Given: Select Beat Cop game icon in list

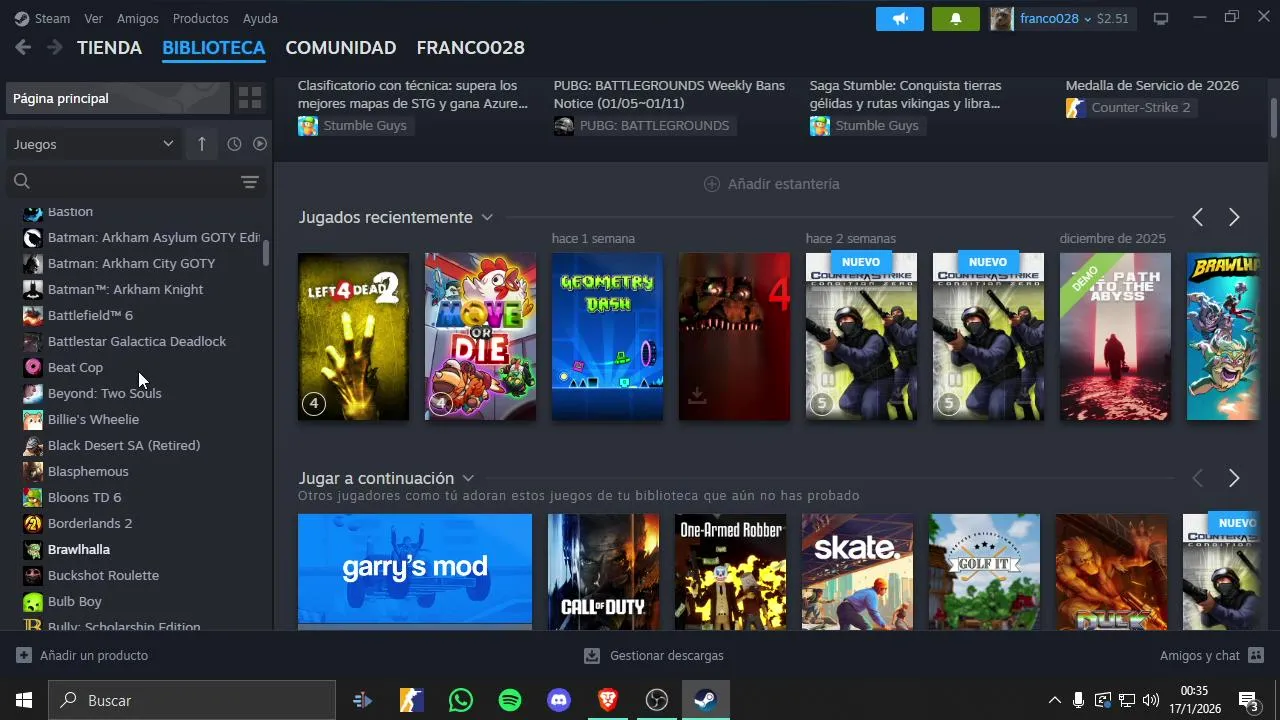Looking at the screenshot, I should pos(33,367).
